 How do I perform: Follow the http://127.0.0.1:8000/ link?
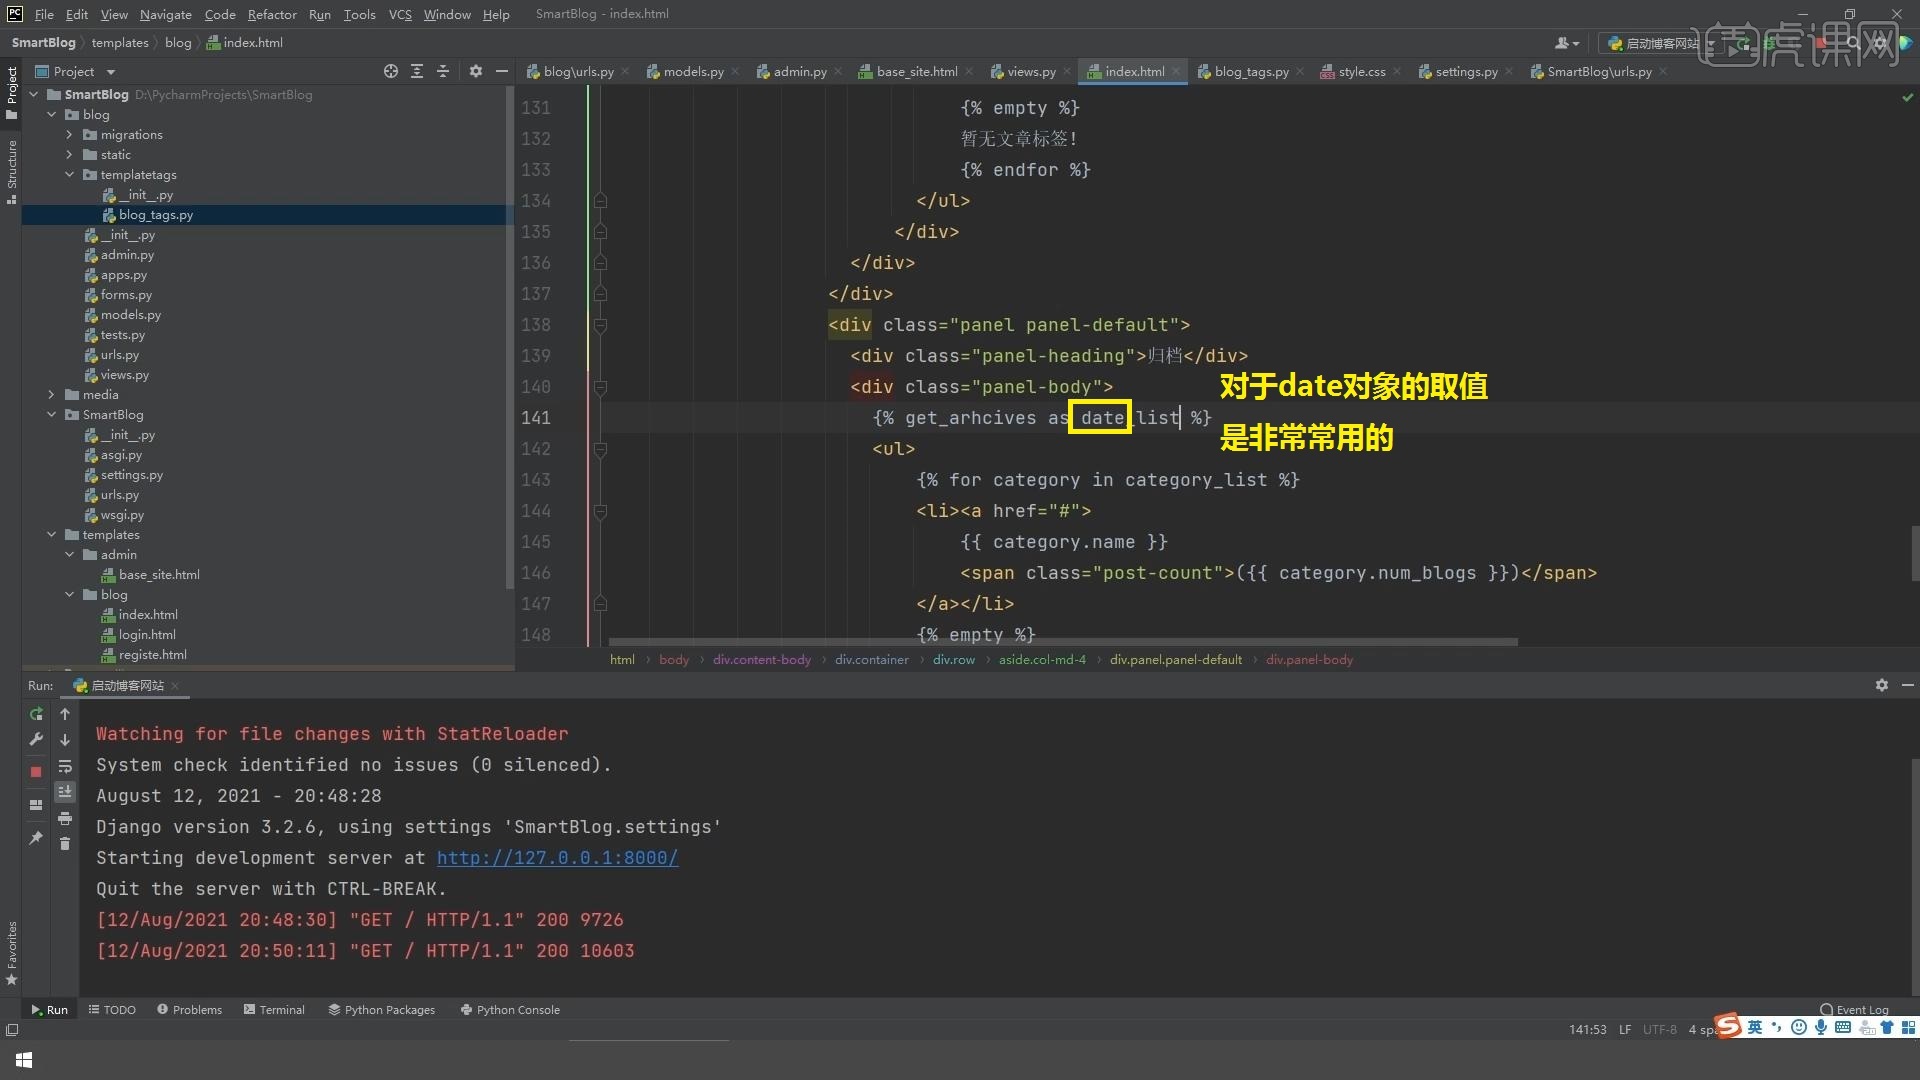coord(557,858)
